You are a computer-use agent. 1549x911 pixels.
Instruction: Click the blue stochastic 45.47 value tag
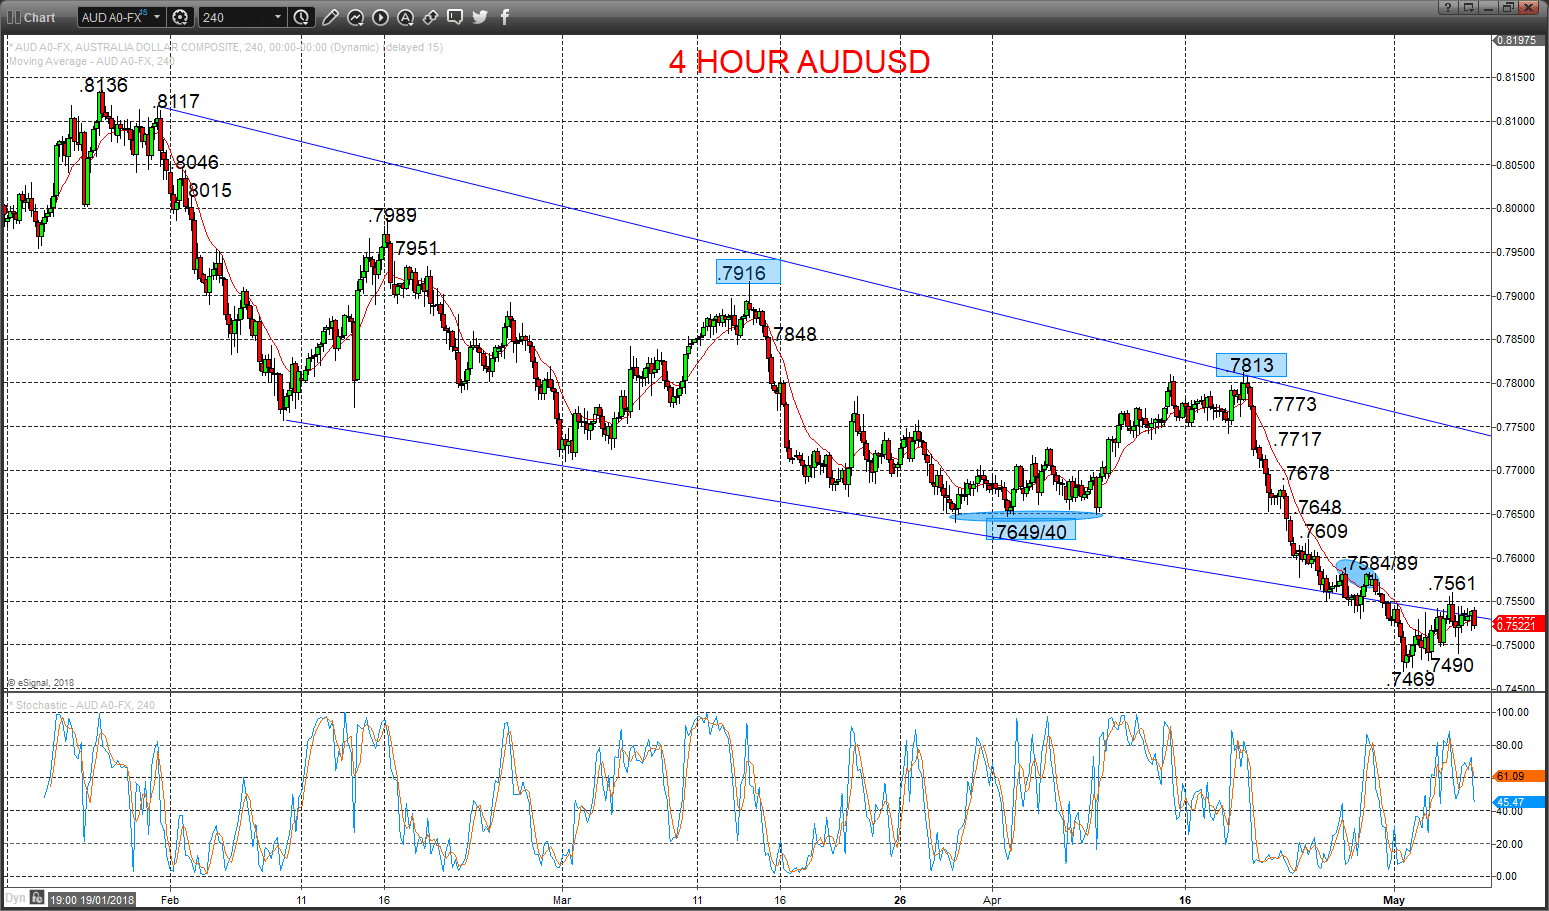point(1518,802)
